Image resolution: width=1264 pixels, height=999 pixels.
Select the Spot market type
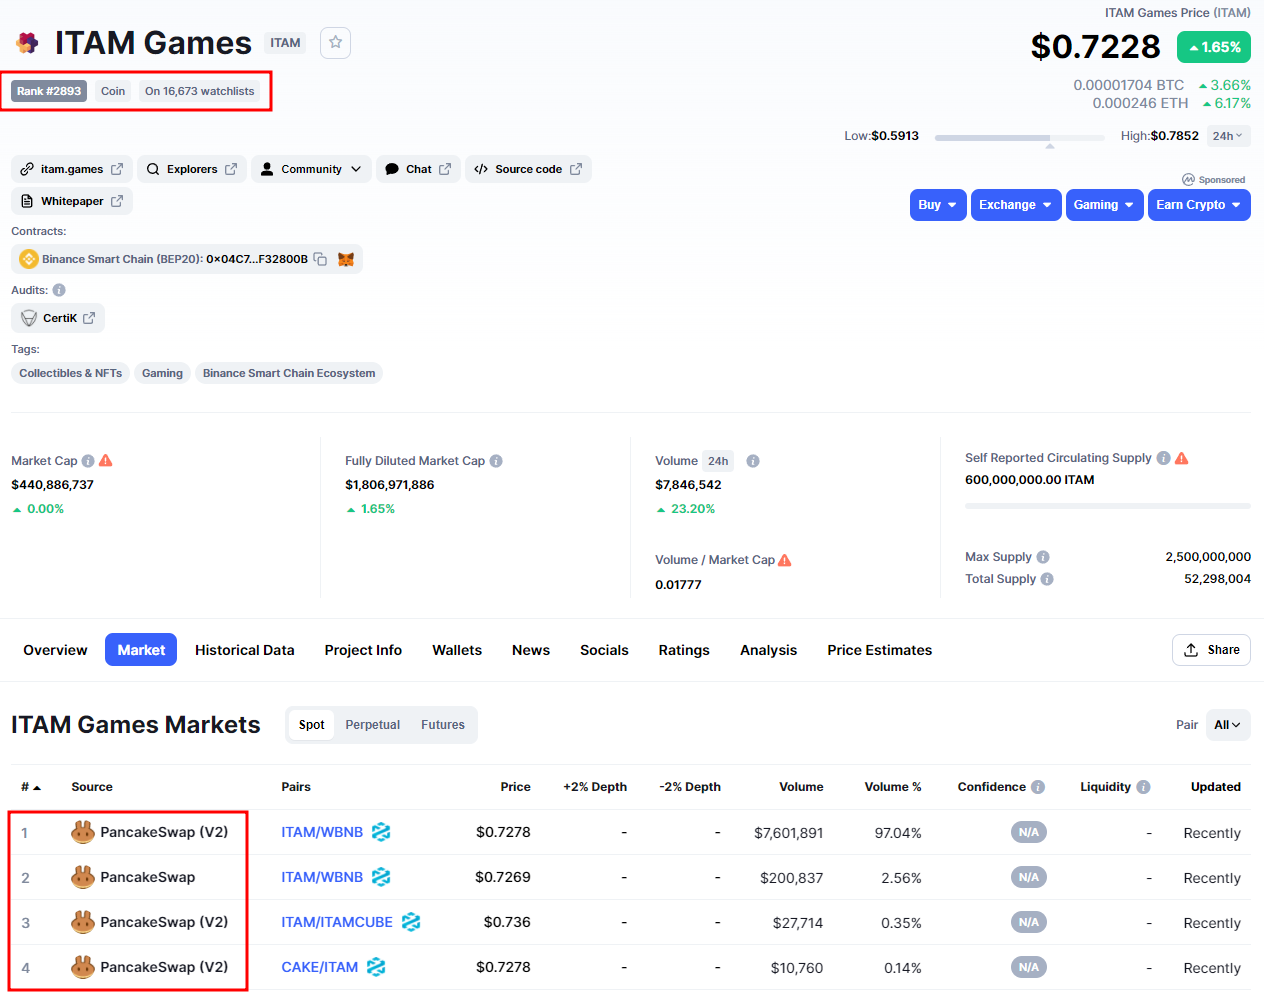tap(311, 725)
